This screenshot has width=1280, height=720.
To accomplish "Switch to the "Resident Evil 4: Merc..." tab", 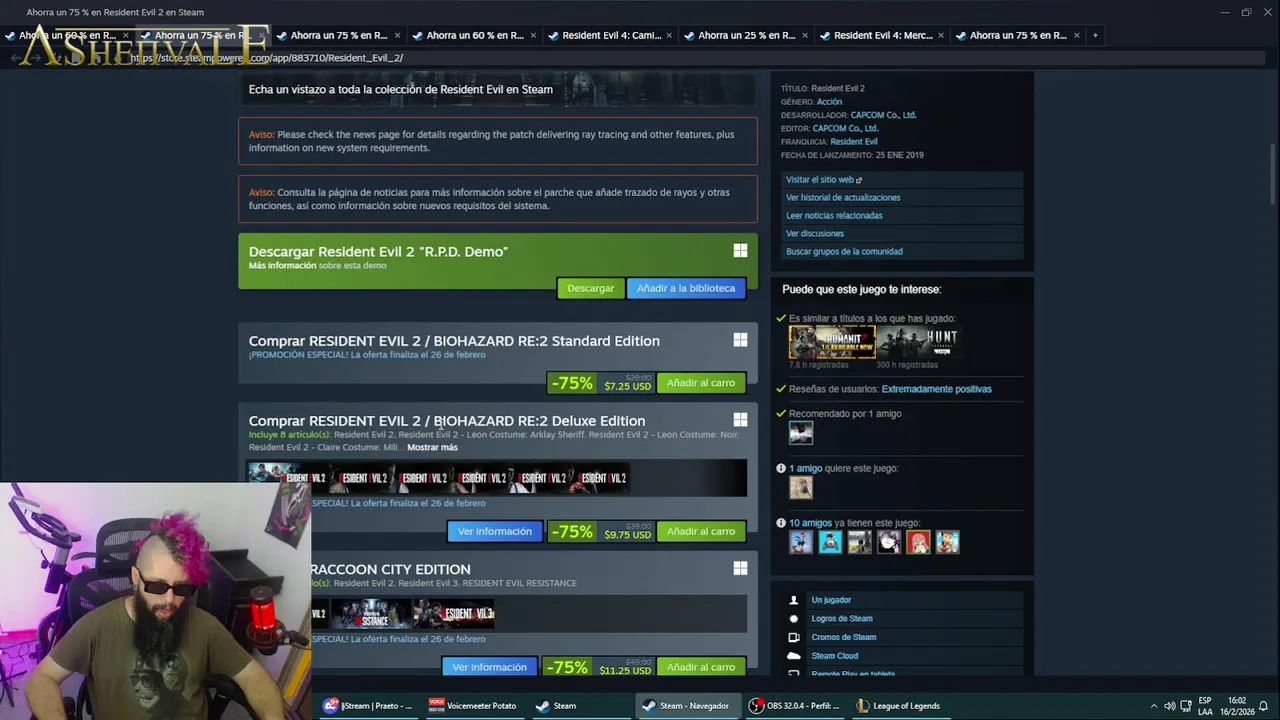I will [883, 35].
